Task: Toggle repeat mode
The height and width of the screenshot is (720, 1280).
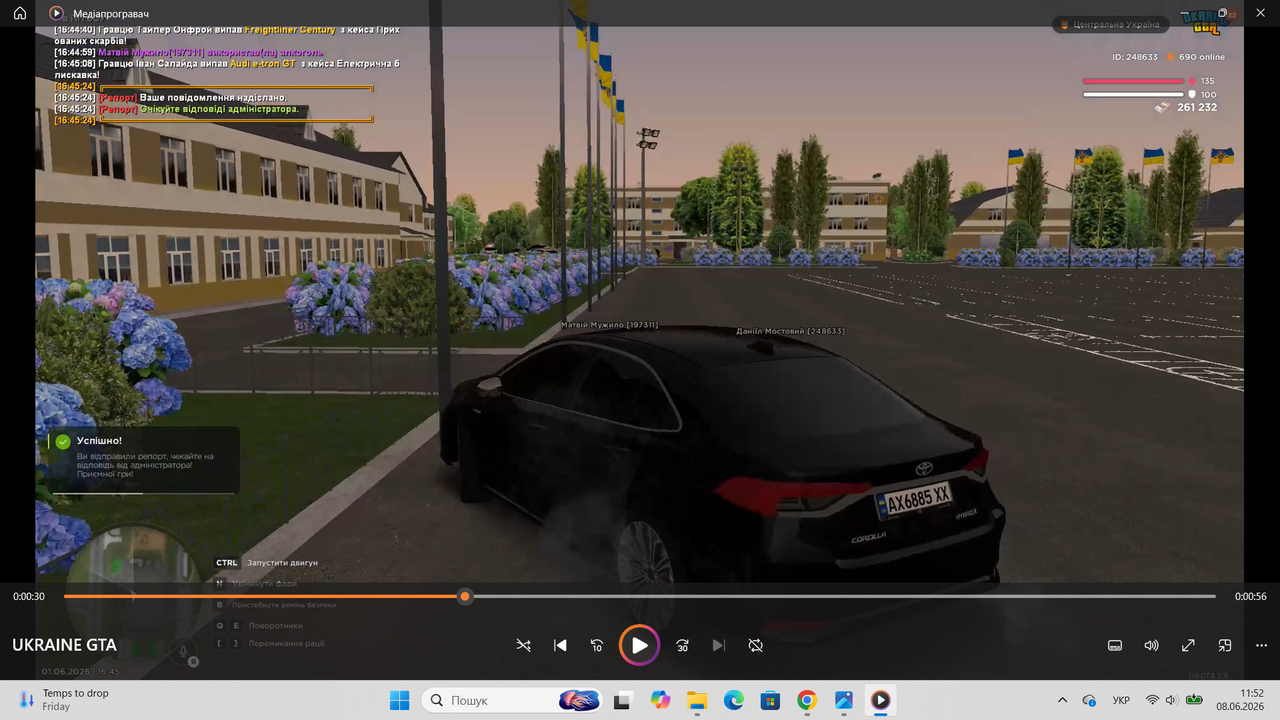Action: click(756, 645)
